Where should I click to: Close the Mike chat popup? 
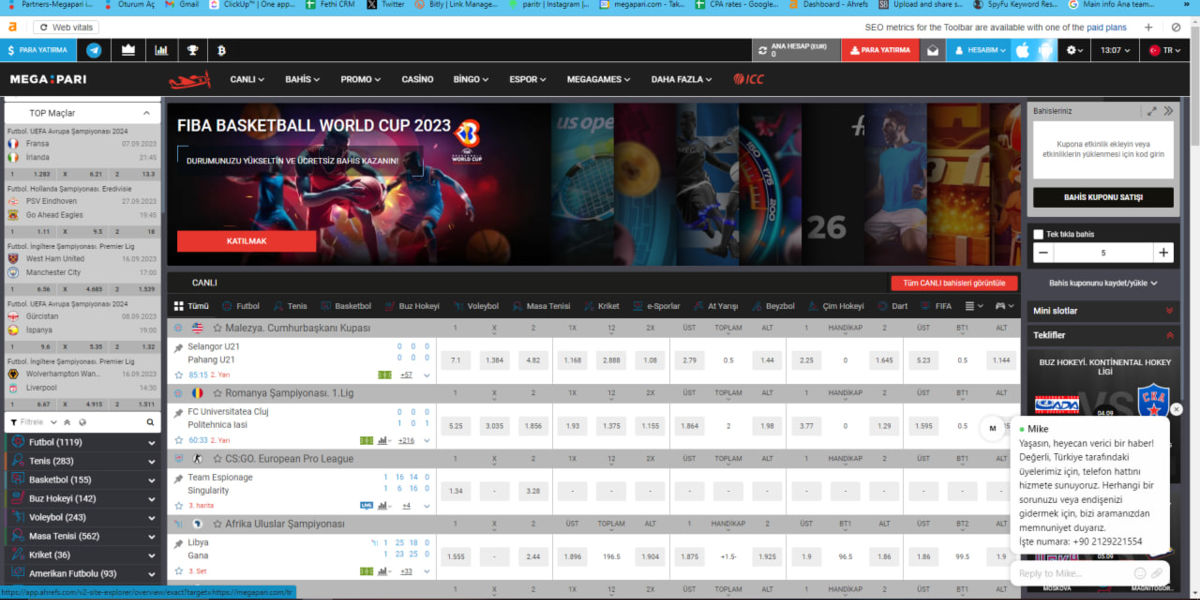[1176, 409]
